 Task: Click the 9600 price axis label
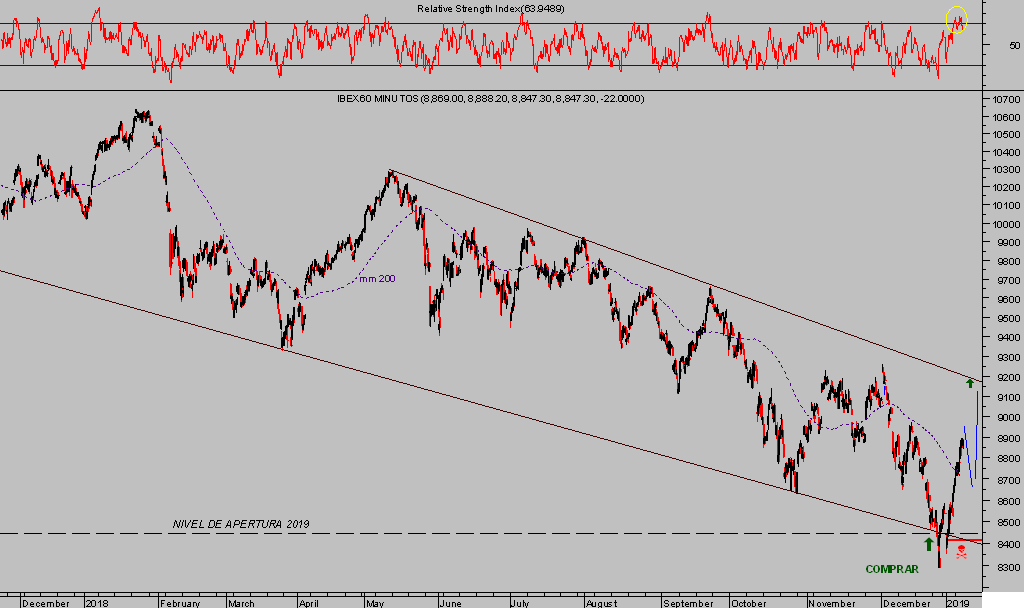(1008, 299)
